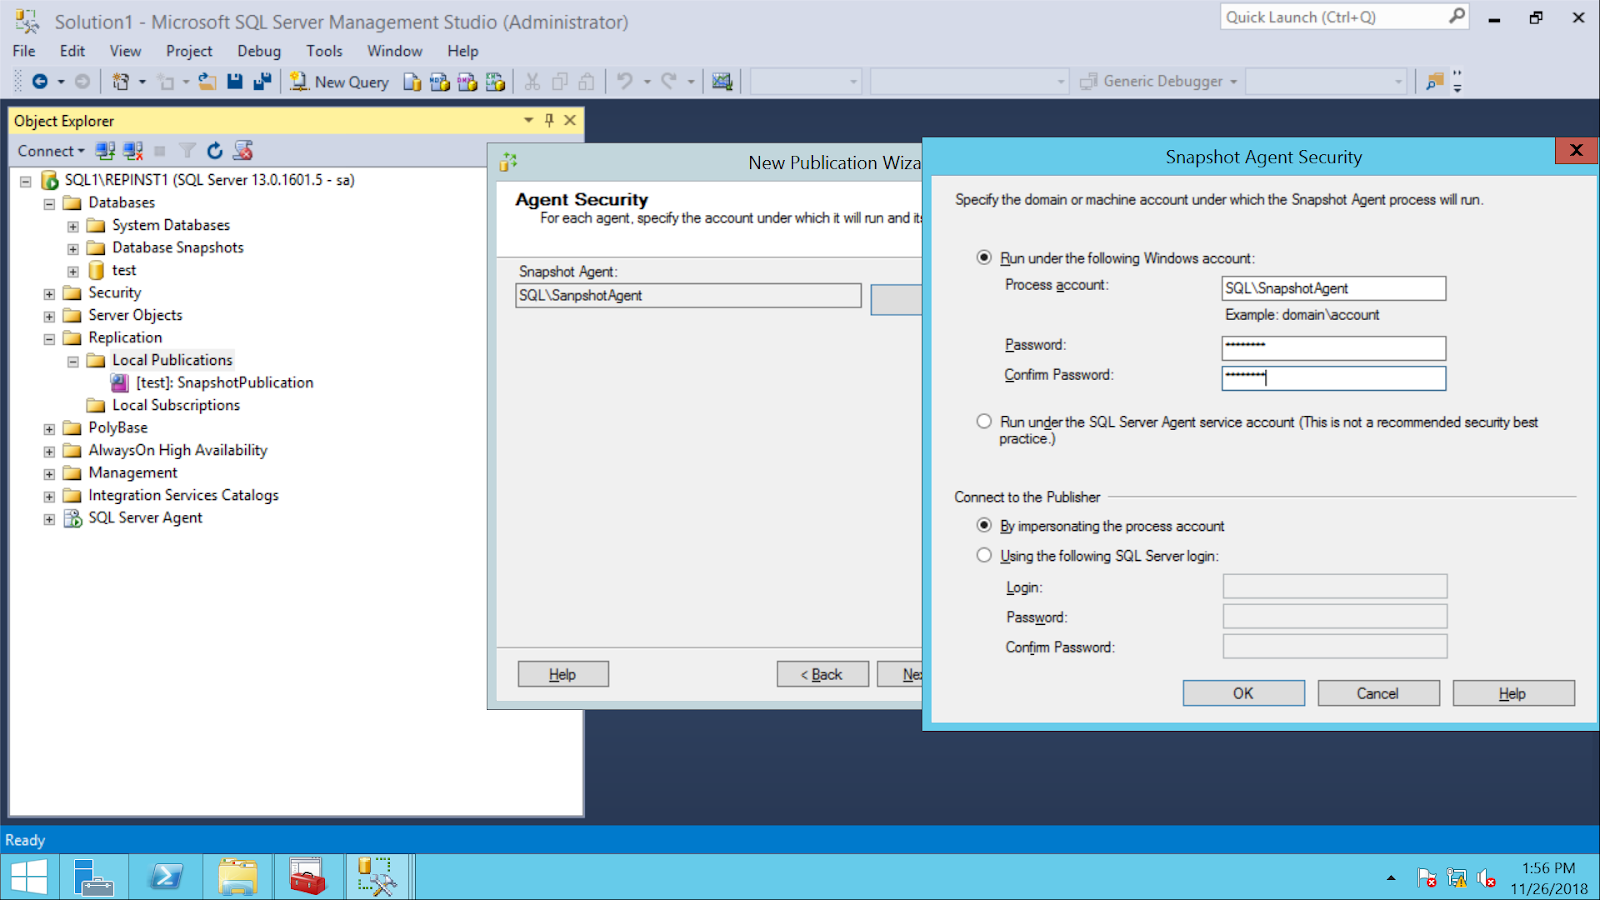Select the Local Subscriptions tree item
This screenshot has width=1600, height=900.
point(176,405)
